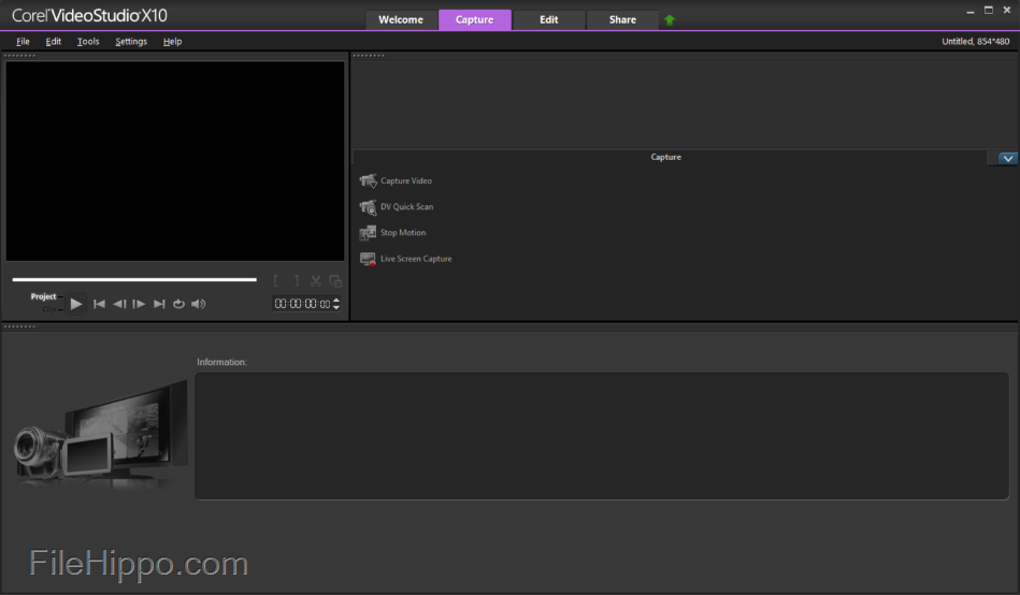
Task: Cut clip using the scissors icon
Action: click(x=315, y=281)
